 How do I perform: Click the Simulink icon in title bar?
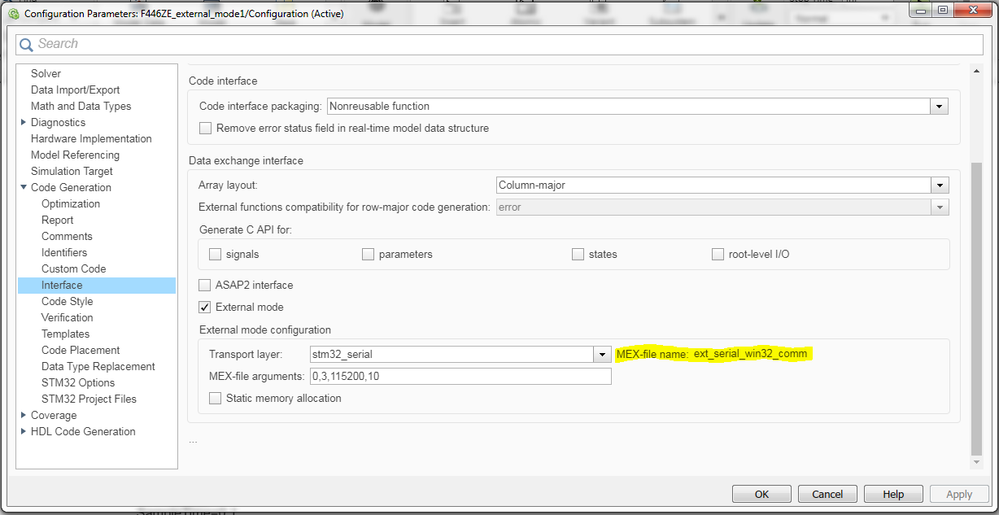(13, 13)
